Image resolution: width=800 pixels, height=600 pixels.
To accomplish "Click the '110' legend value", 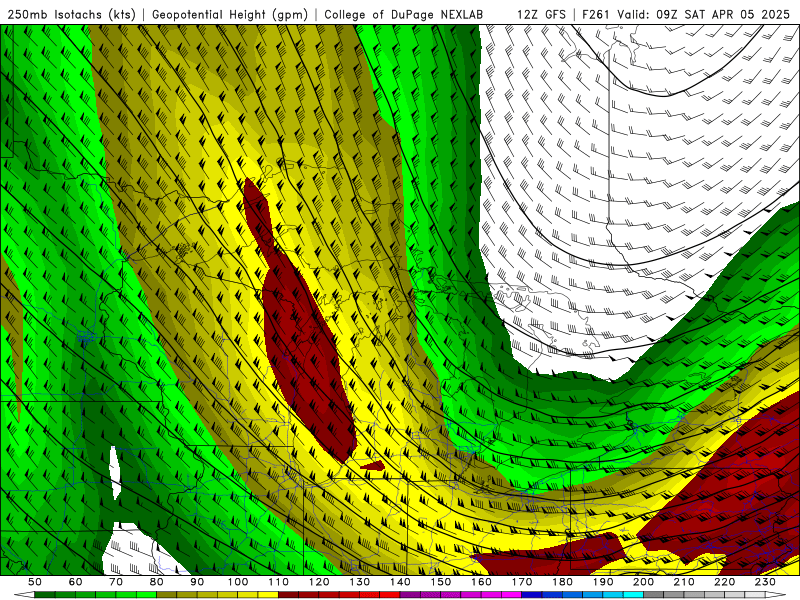I will (x=279, y=582).
